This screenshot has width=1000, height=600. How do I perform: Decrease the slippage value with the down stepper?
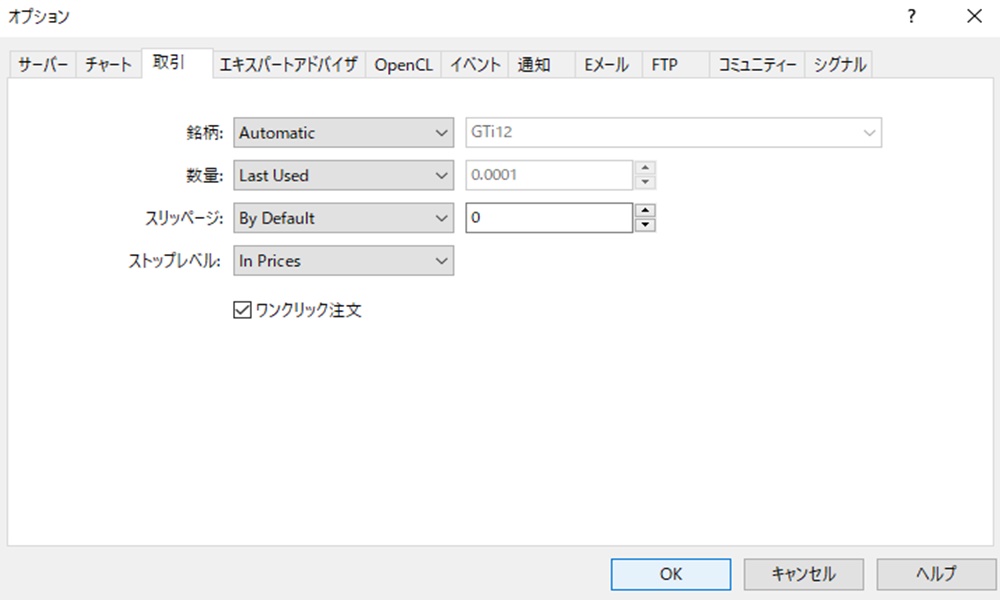pos(647,223)
